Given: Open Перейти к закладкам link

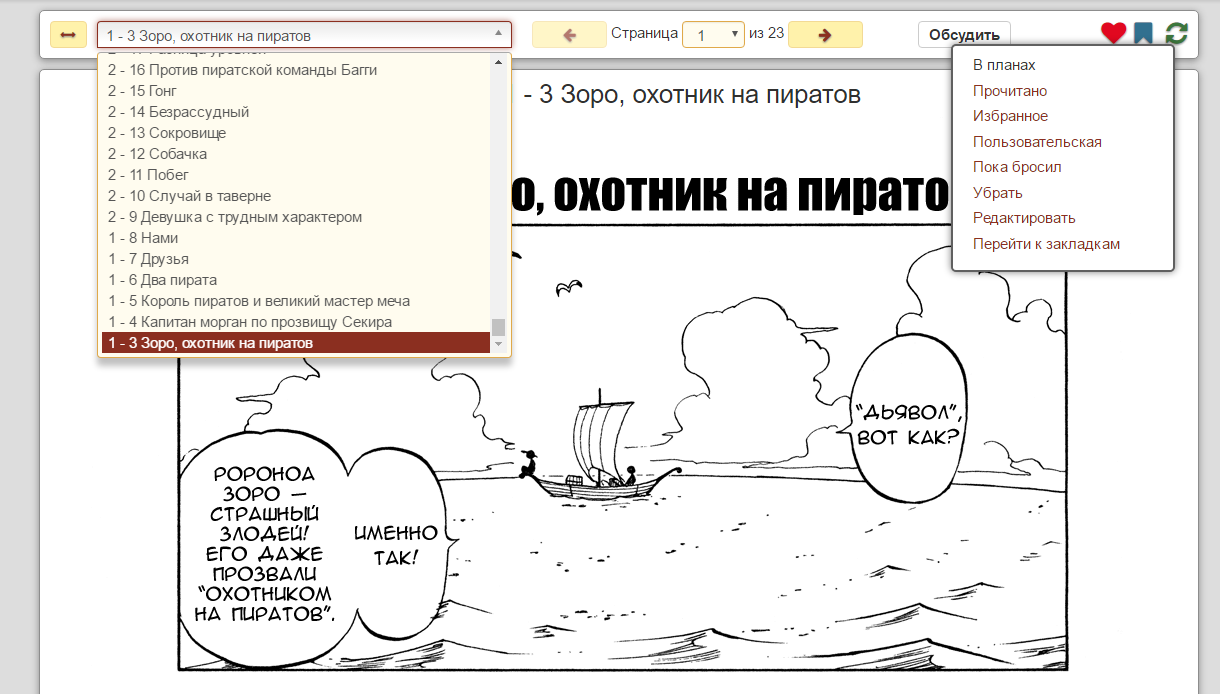Looking at the screenshot, I should pos(1045,243).
